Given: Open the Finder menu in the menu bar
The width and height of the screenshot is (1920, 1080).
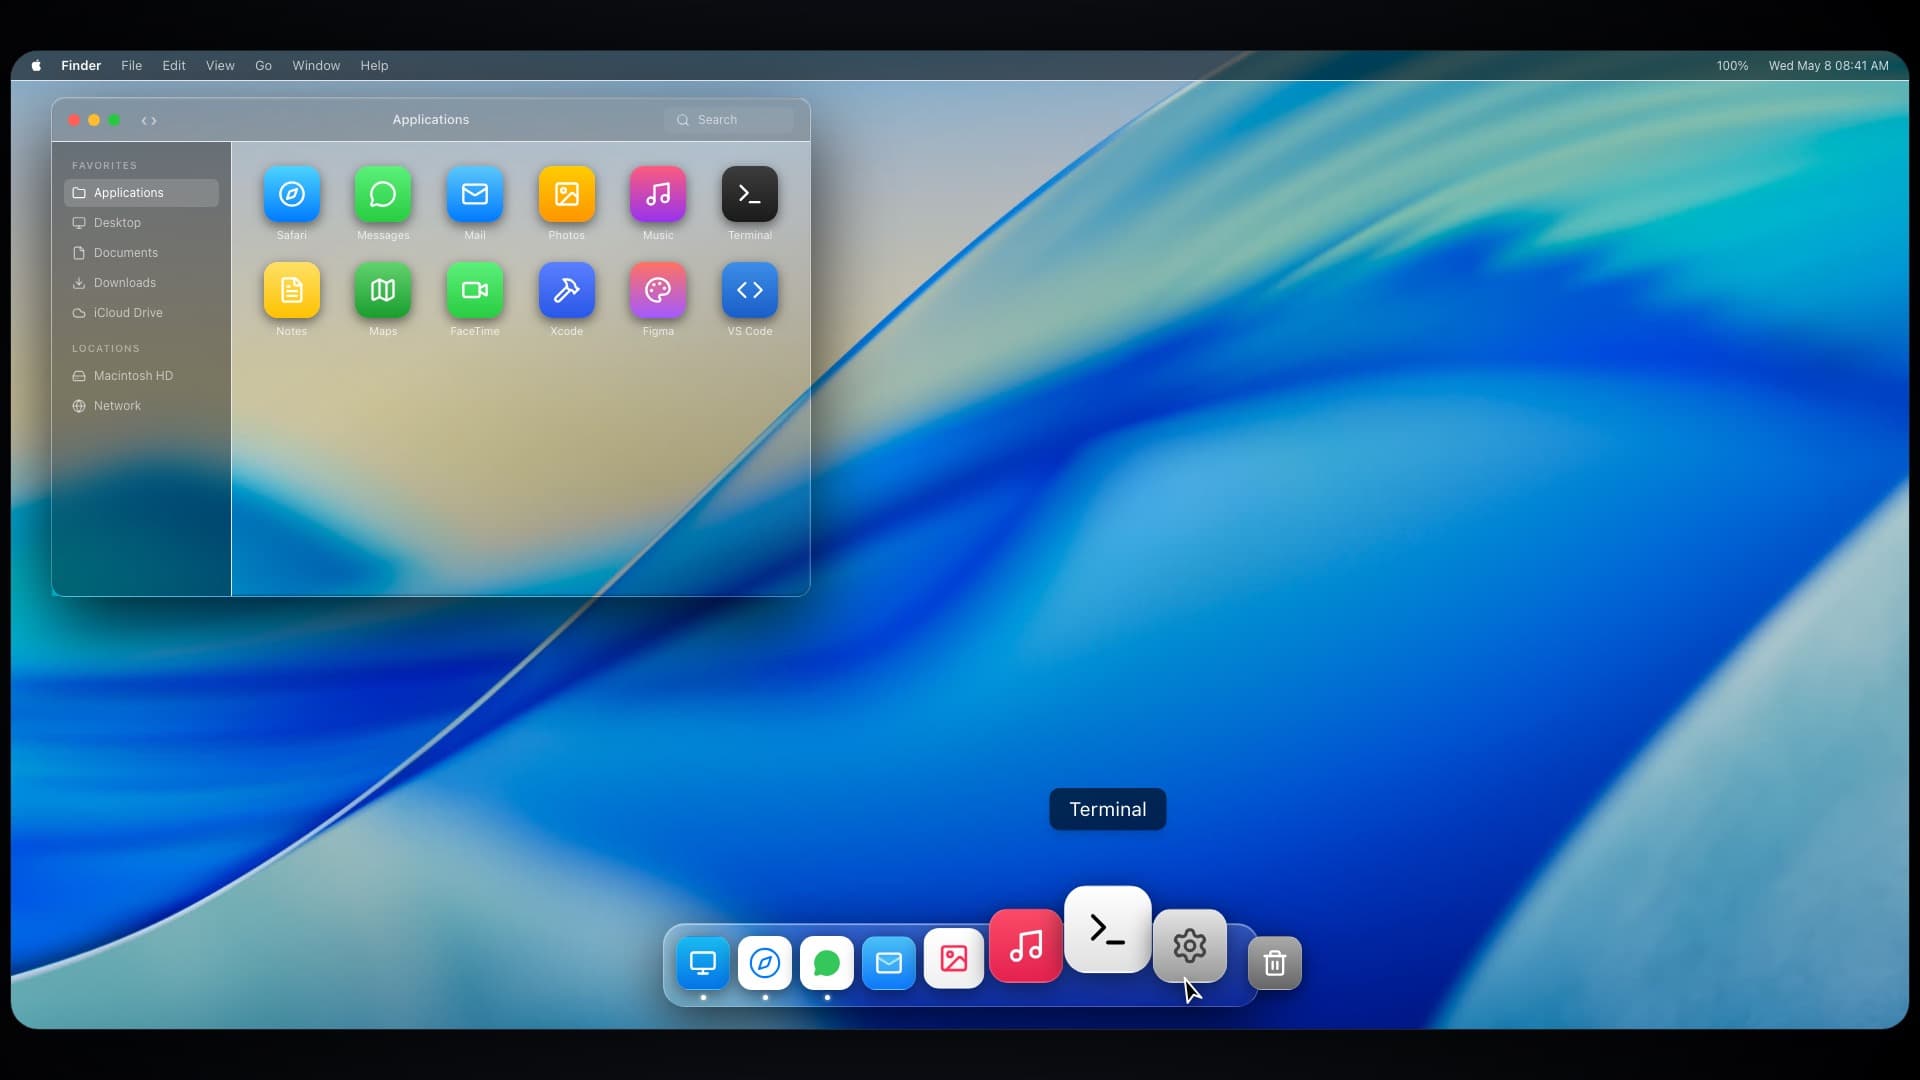Looking at the screenshot, I should [81, 66].
